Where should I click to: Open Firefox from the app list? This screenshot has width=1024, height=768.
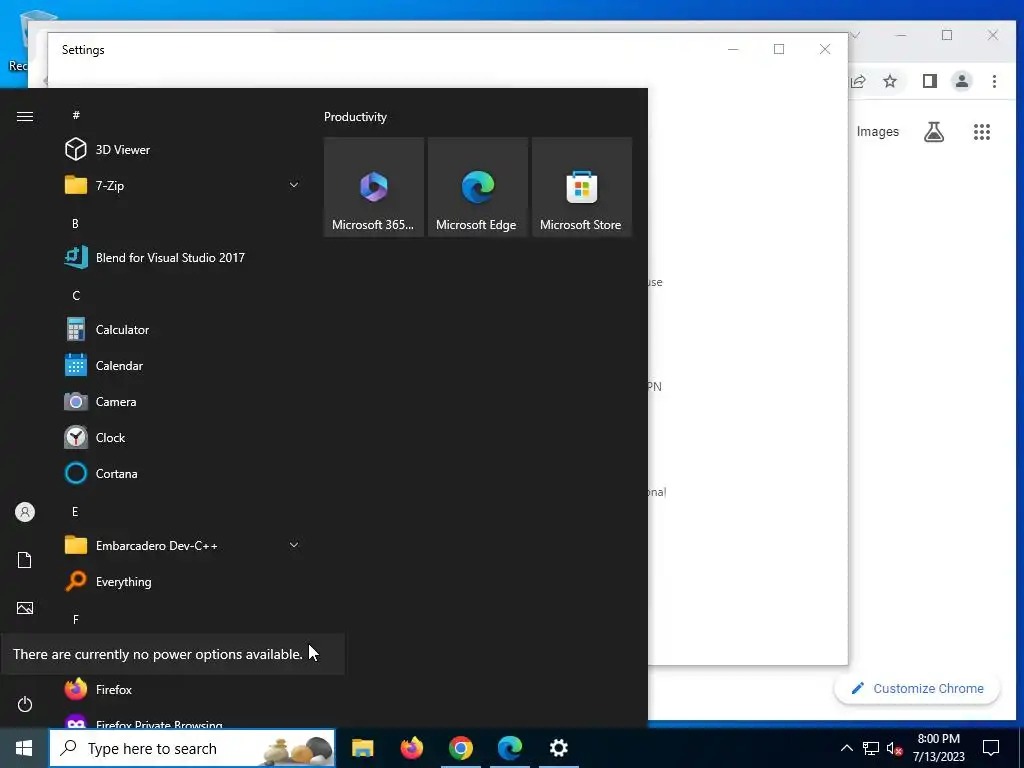pos(183,690)
